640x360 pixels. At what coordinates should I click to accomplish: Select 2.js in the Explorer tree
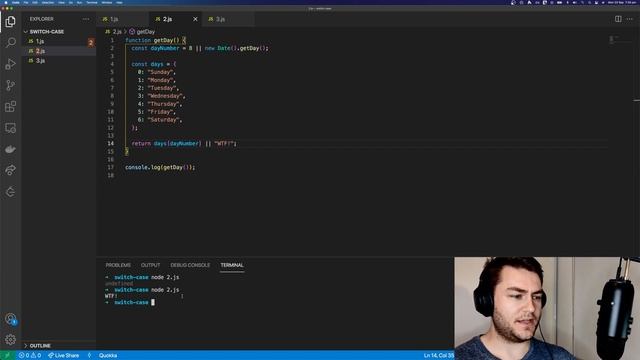coord(59,51)
